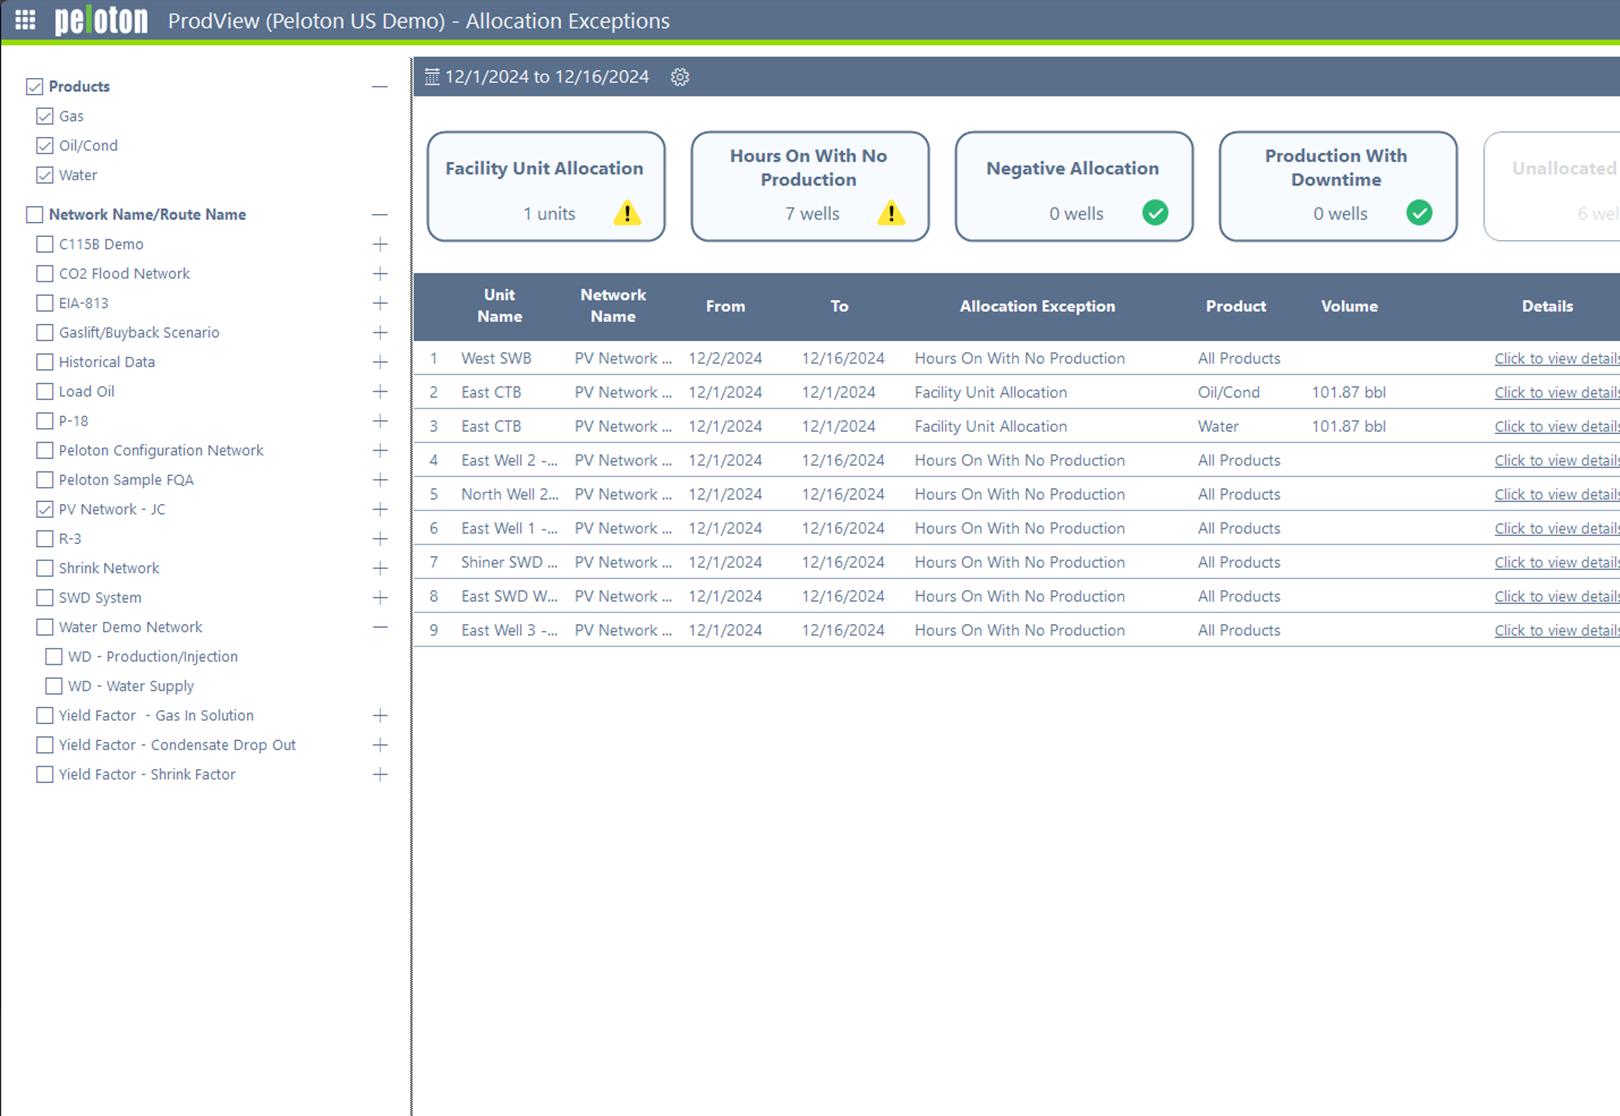The image size is (1620, 1116).
Task: Open details for West SWB exception
Action: (x=1556, y=358)
